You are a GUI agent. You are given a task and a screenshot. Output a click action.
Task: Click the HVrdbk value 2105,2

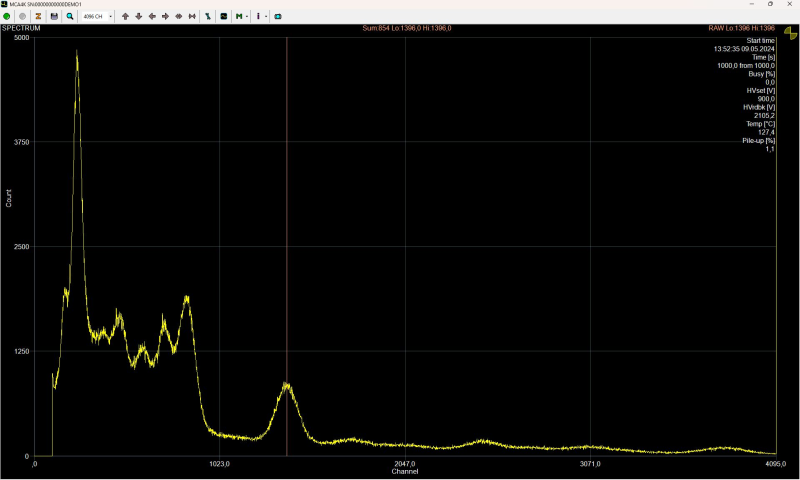click(764, 116)
